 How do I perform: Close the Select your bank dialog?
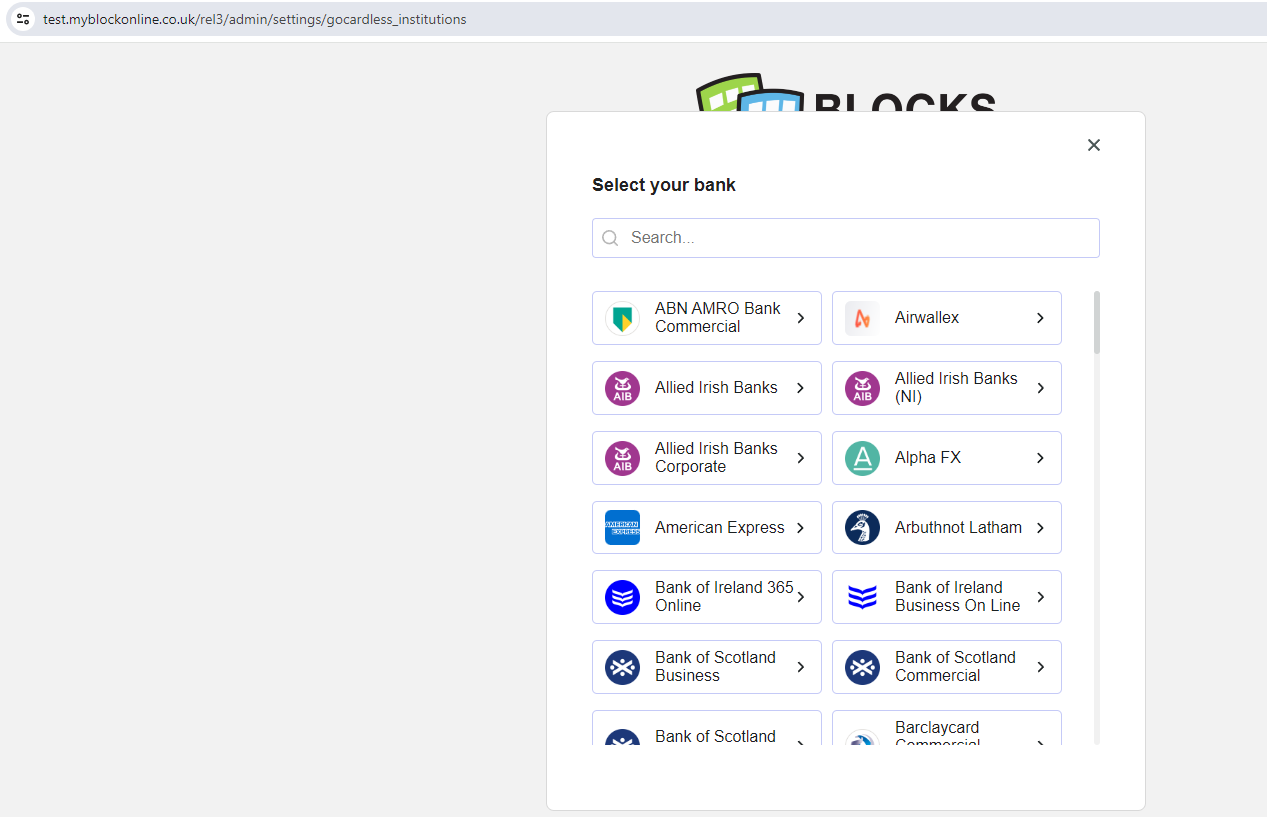coord(1094,145)
